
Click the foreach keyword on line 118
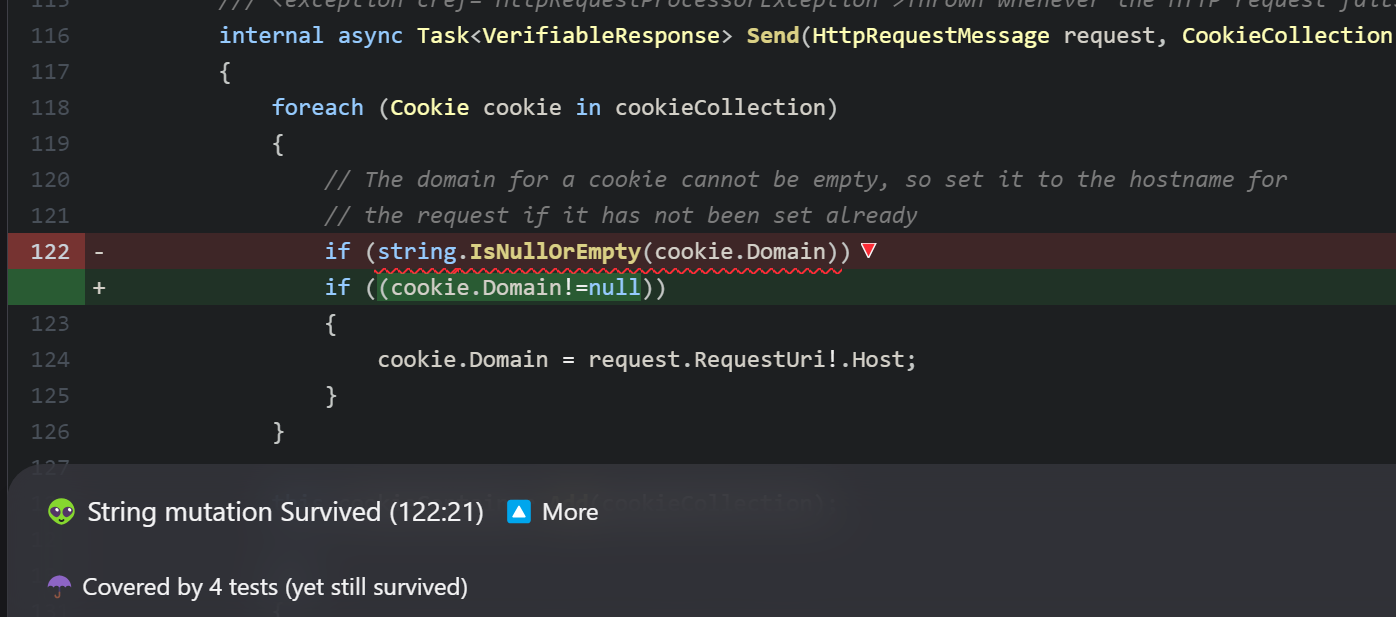(318, 108)
